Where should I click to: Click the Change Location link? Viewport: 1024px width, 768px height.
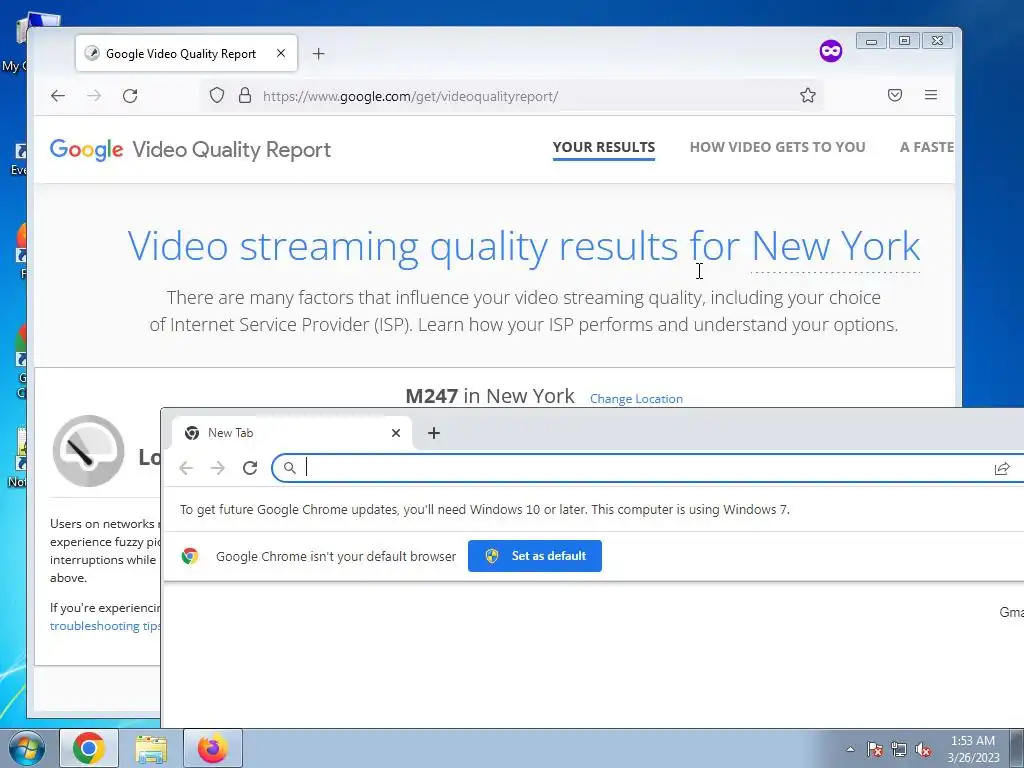(636, 399)
